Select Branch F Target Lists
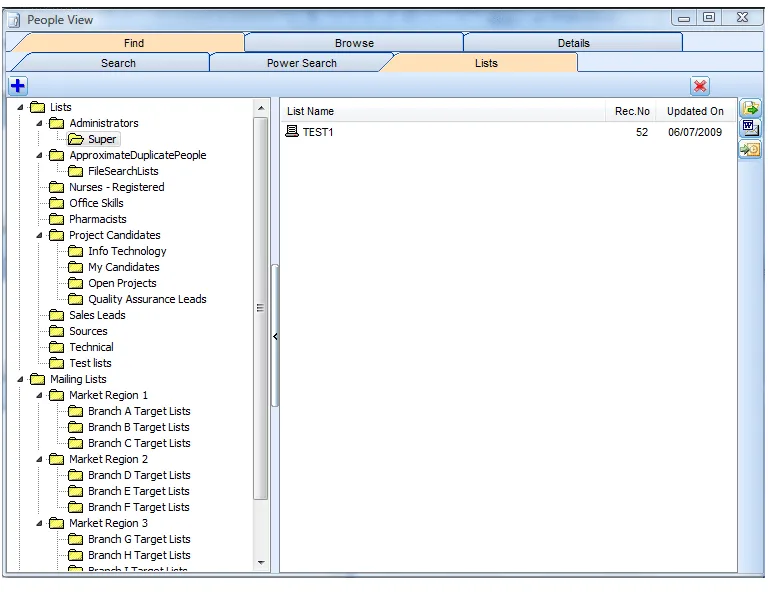Viewport: 770px width, 592px height. coord(138,507)
